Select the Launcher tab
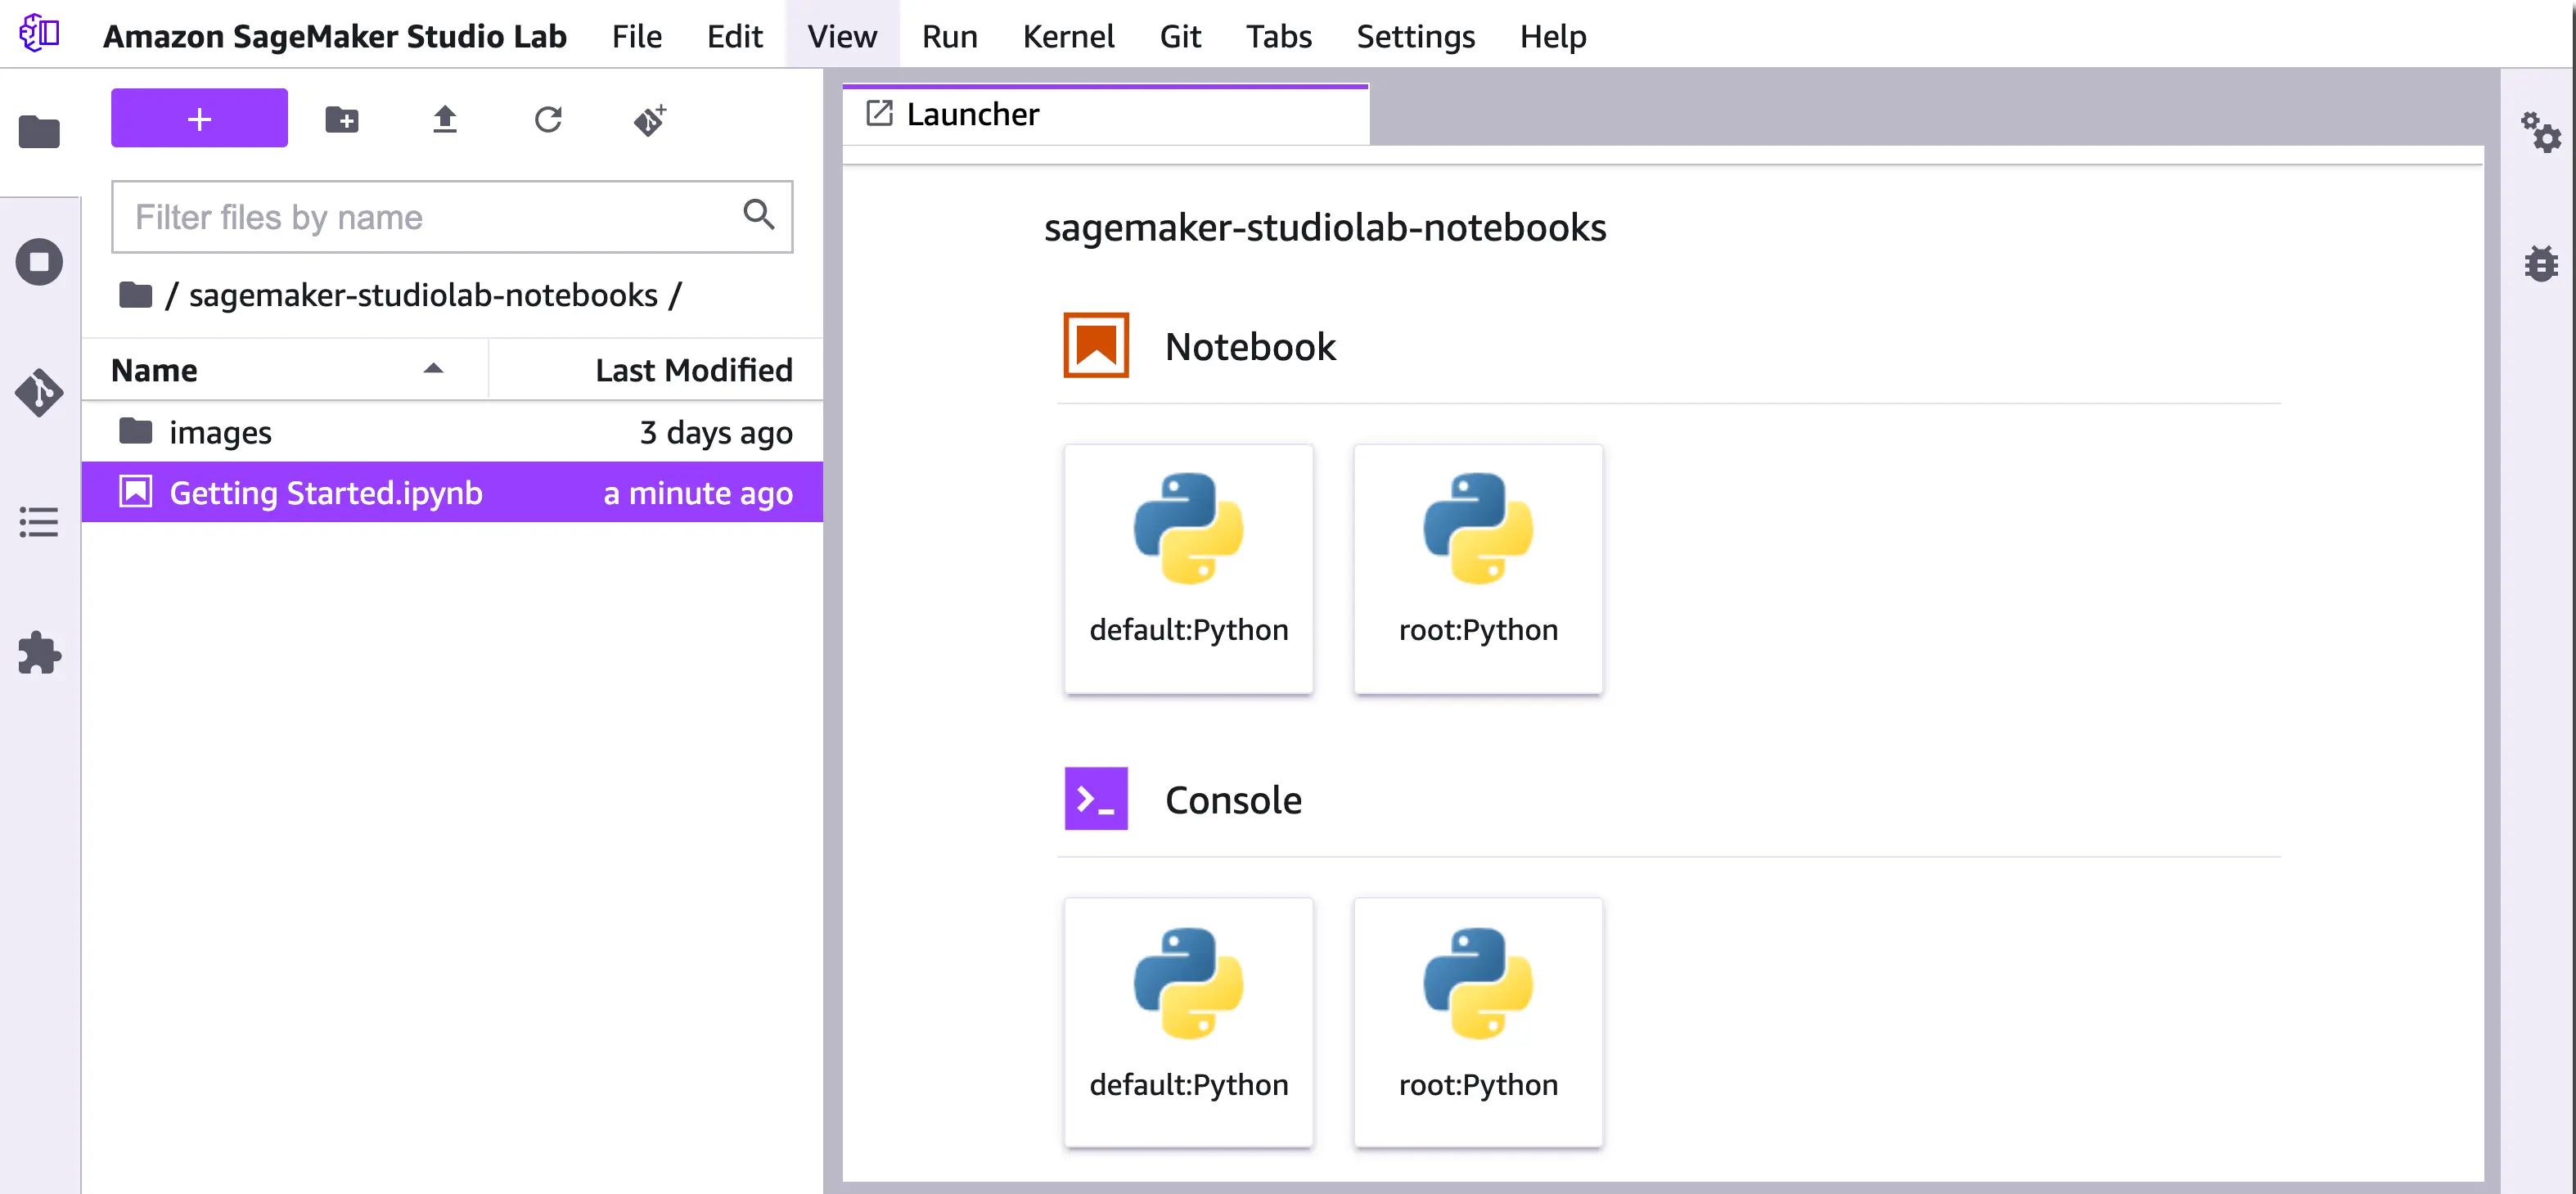This screenshot has height=1194, width=2576. pos(1105,114)
